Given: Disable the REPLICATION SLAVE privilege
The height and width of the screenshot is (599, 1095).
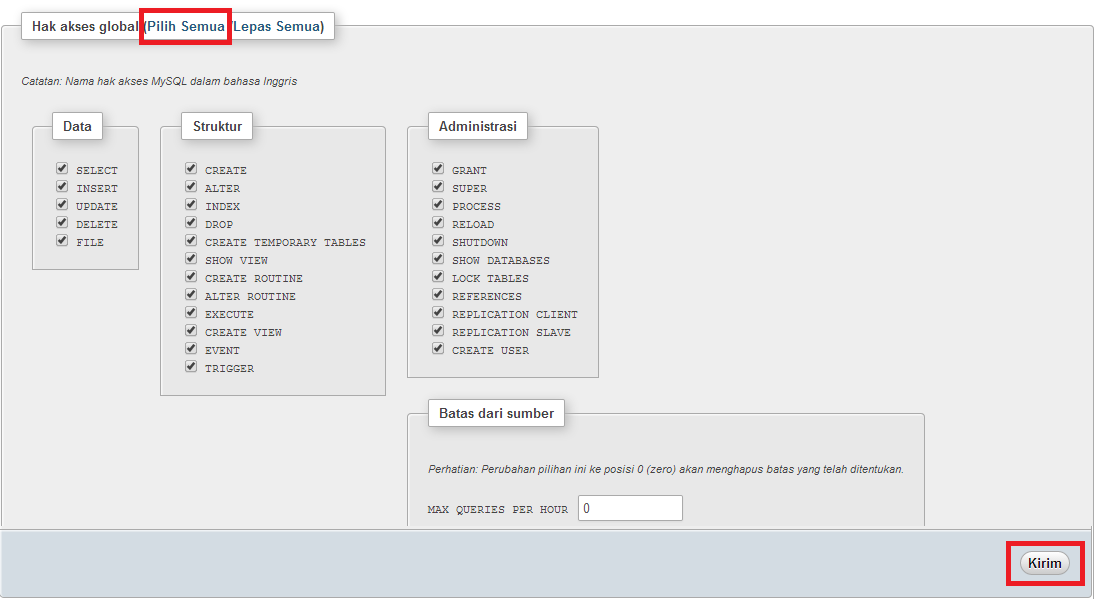Looking at the screenshot, I should [x=438, y=331].
